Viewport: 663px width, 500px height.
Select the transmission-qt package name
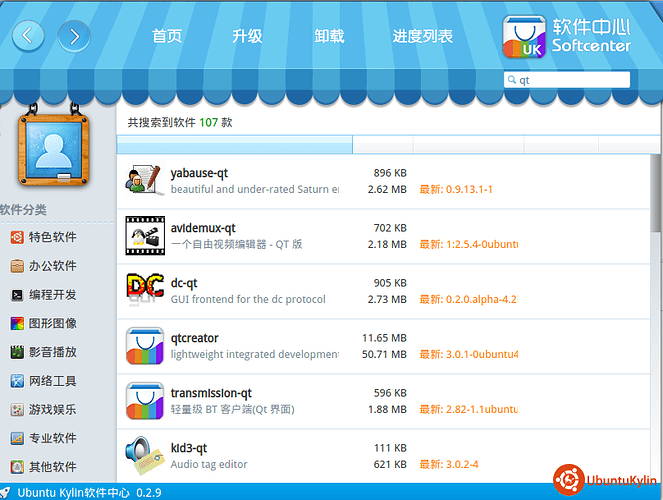(x=211, y=393)
